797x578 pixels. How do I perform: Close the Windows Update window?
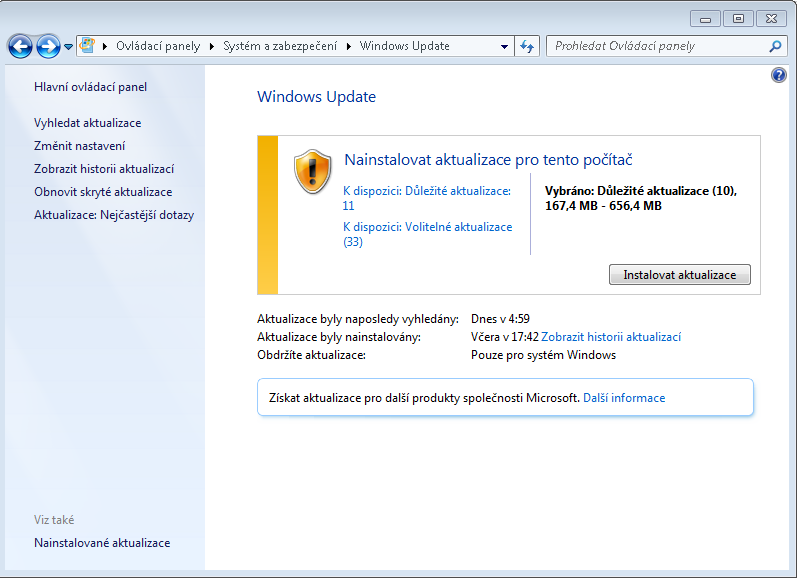pos(771,19)
